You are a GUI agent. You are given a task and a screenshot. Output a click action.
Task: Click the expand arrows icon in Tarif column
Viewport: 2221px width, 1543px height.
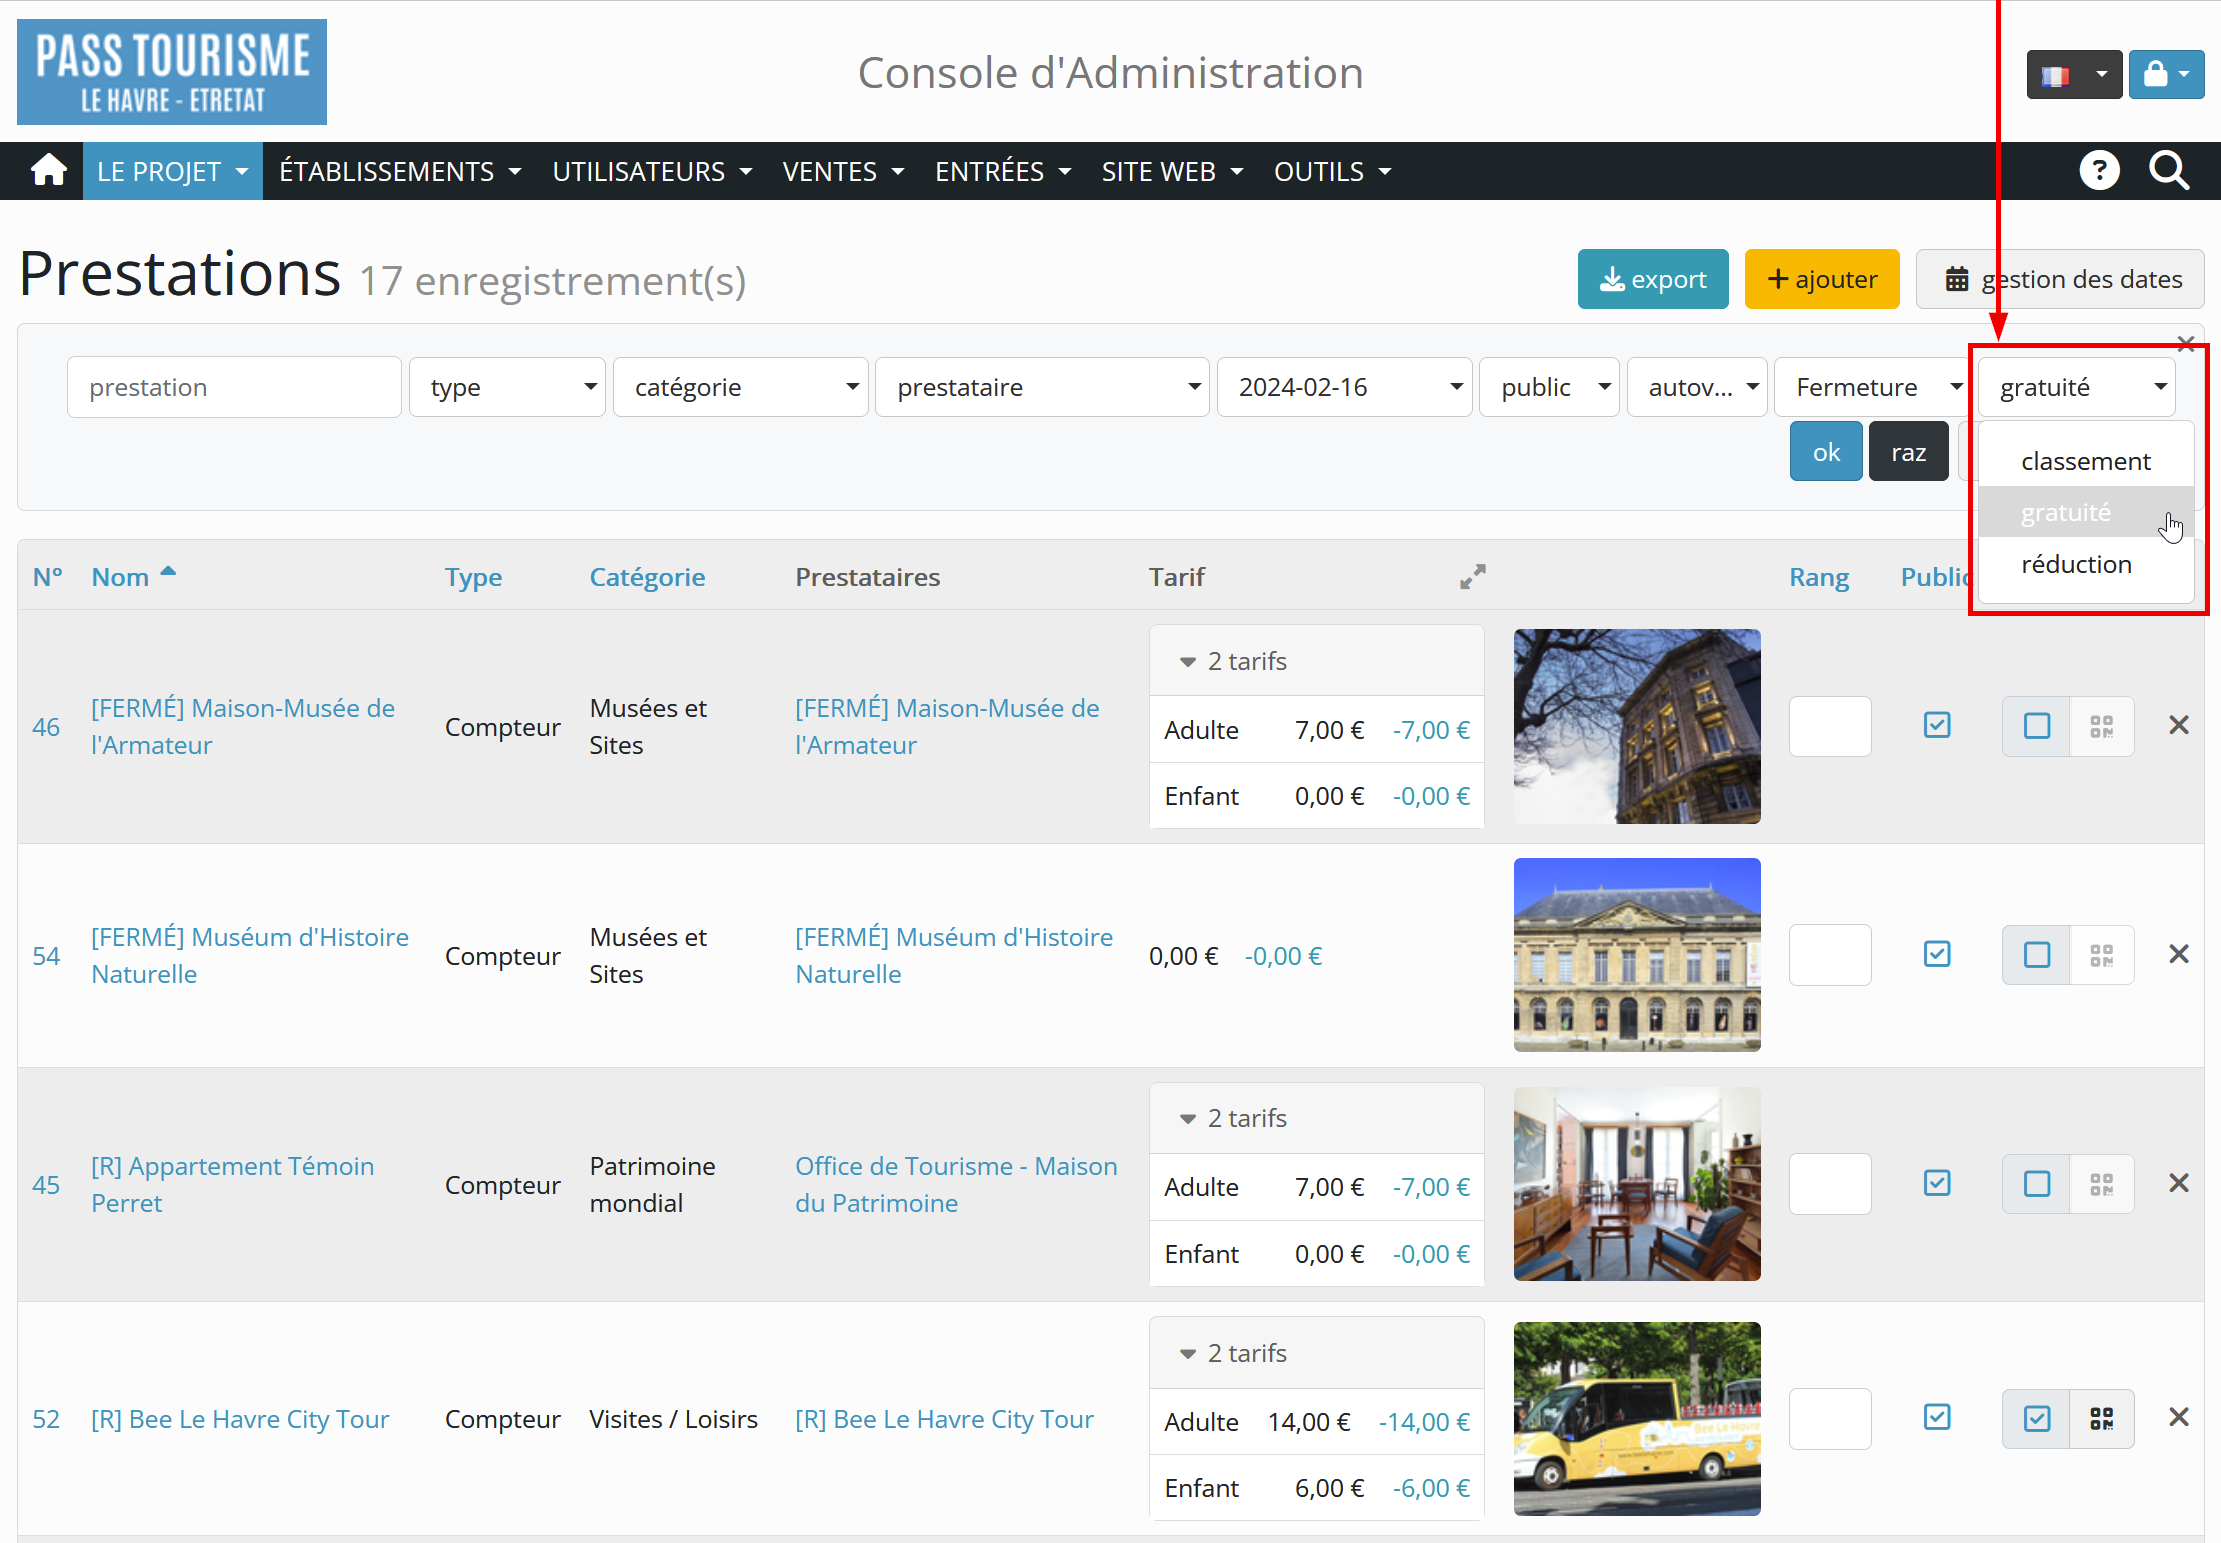pyautogui.click(x=1472, y=577)
